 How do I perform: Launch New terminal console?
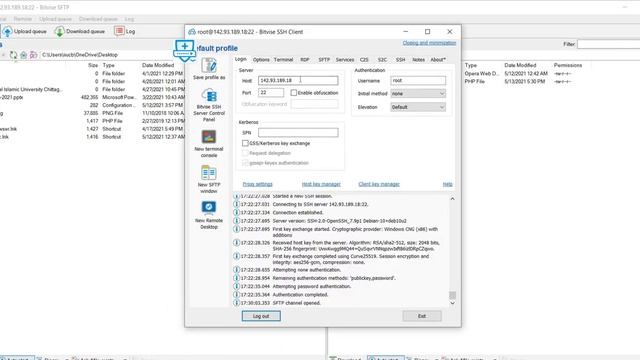pos(209,144)
